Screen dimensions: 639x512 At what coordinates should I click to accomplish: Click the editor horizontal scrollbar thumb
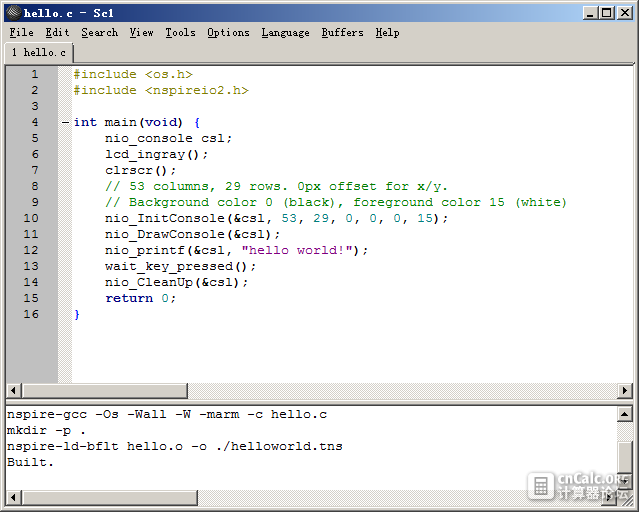[105, 391]
